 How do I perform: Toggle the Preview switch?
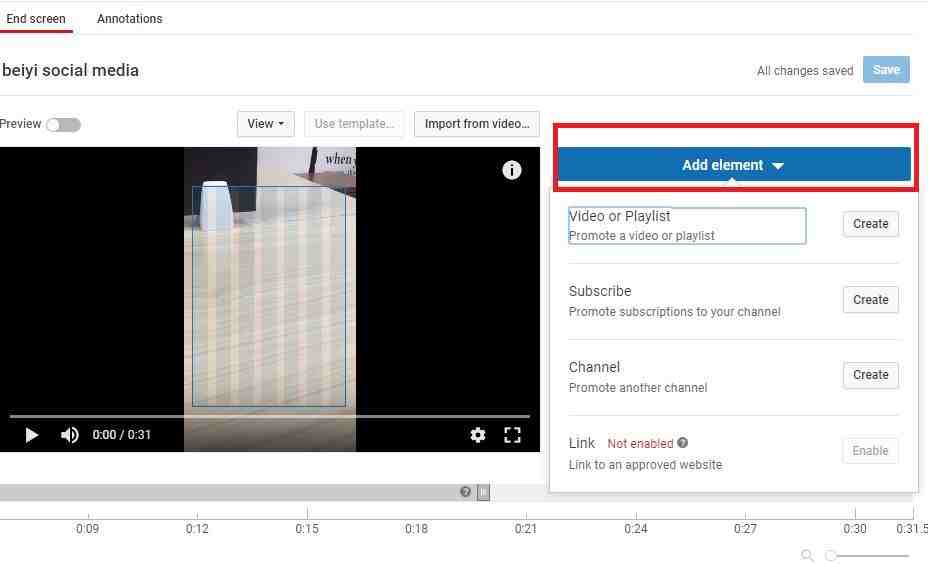coord(63,125)
